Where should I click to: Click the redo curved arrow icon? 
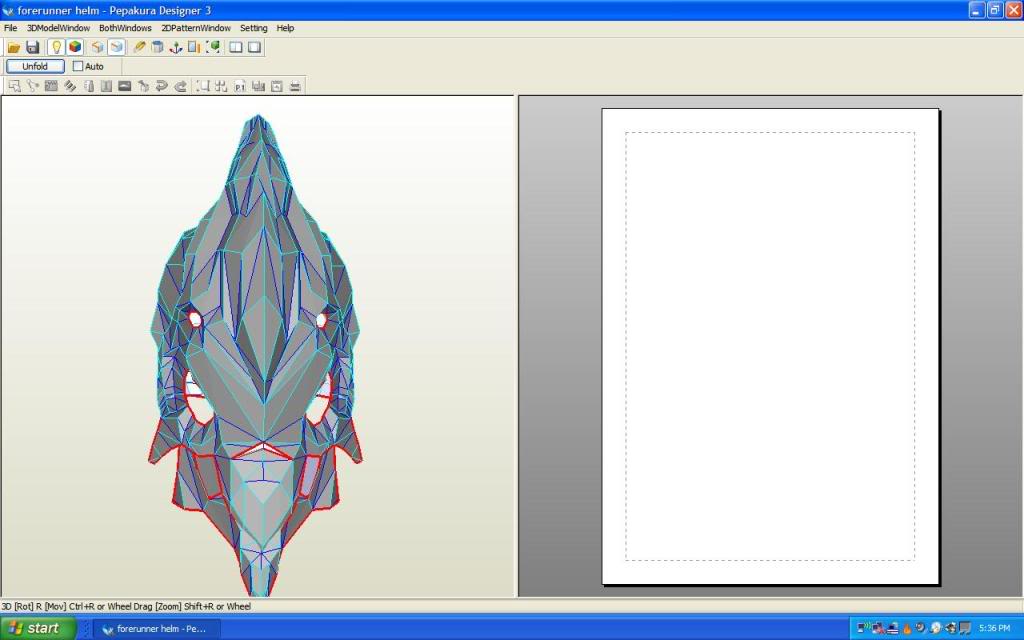click(x=180, y=86)
